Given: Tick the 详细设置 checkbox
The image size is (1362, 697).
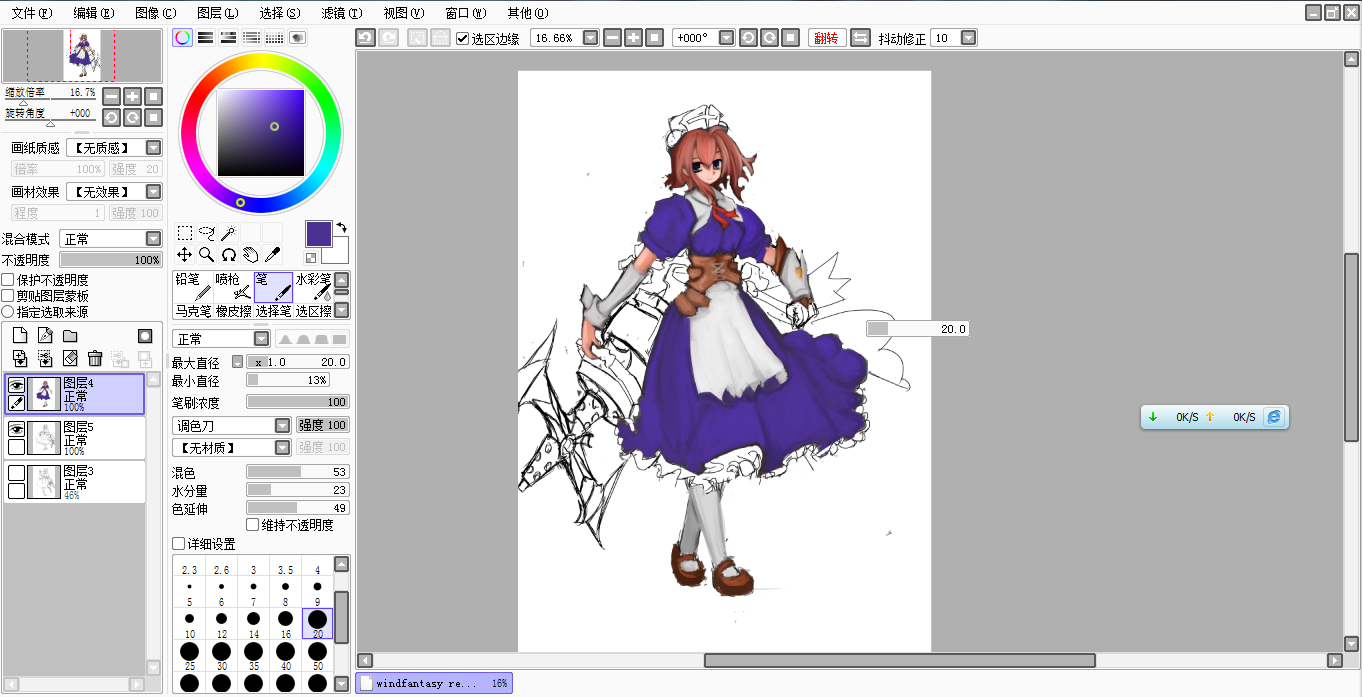Looking at the screenshot, I should [178, 544].
